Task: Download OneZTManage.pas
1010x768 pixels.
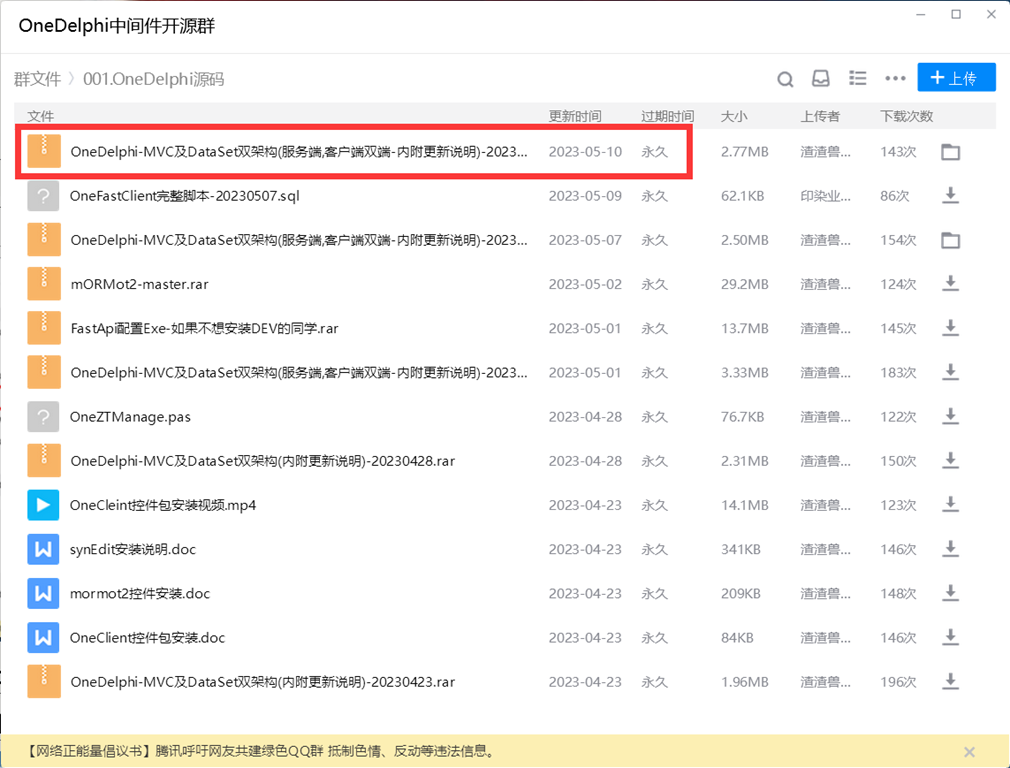Action: 950,417
